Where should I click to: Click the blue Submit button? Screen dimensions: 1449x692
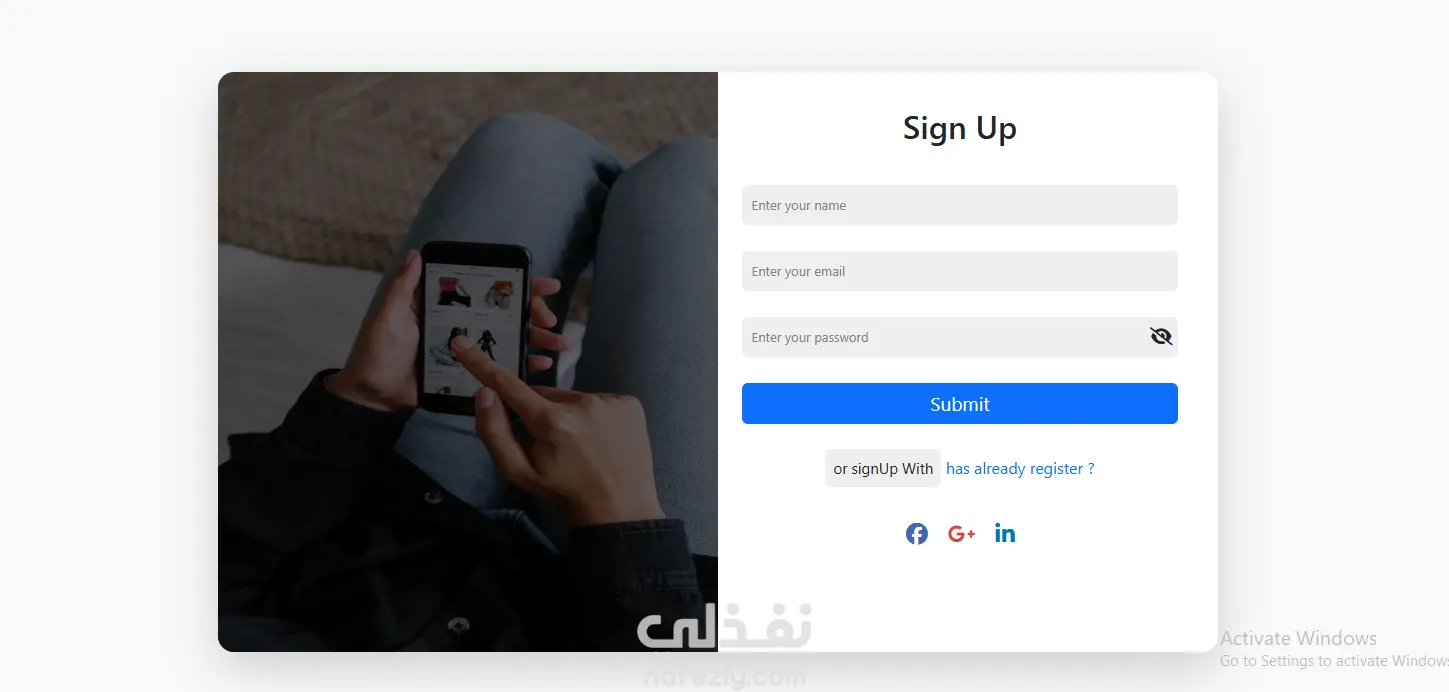click(x=960, y=404)
